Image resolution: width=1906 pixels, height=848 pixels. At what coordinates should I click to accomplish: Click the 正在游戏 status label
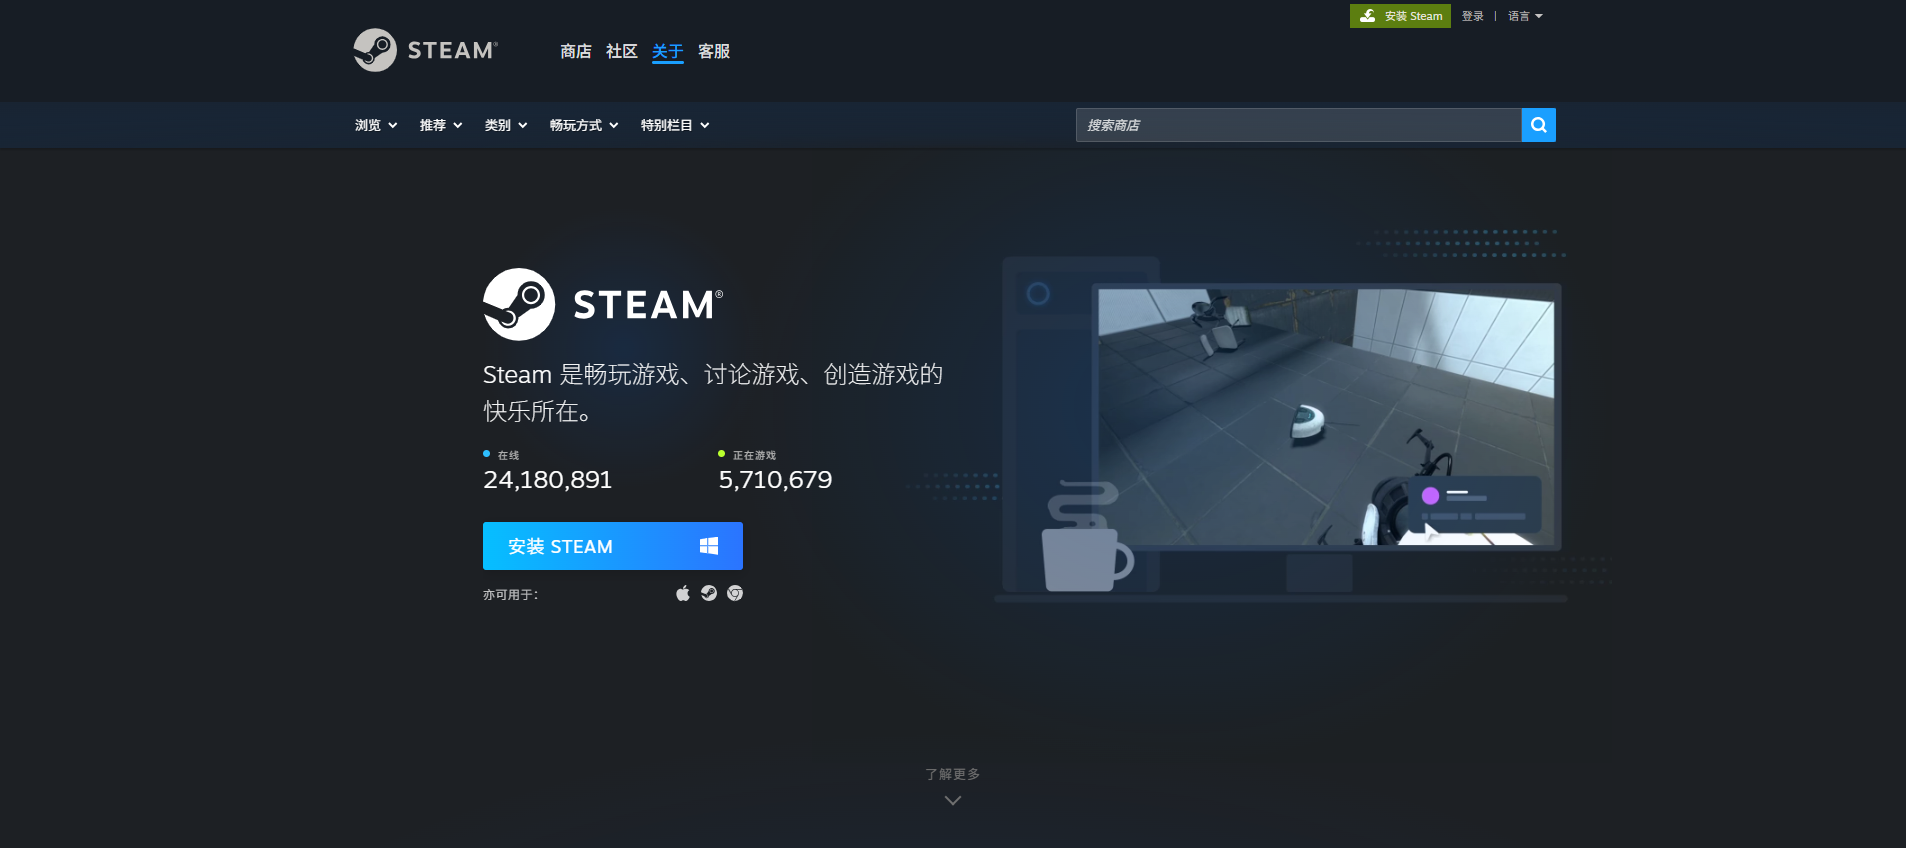click(754, 455)
